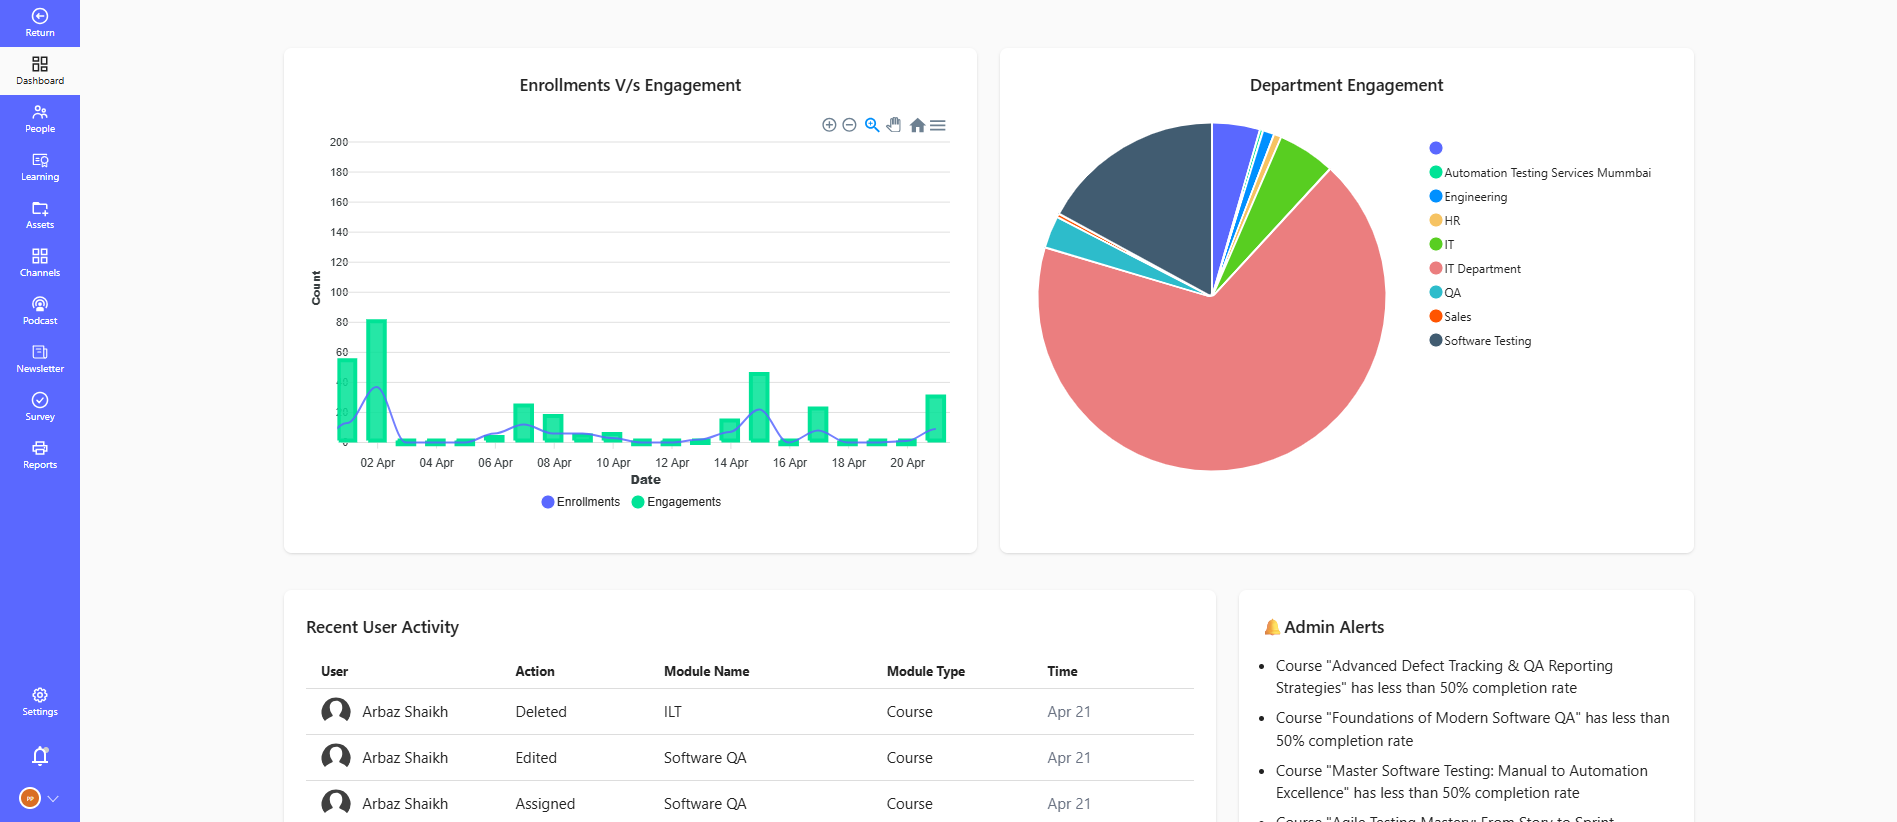Click the chart zoom out minus icon
The image size is (1897, 822).
coord(849,125)
